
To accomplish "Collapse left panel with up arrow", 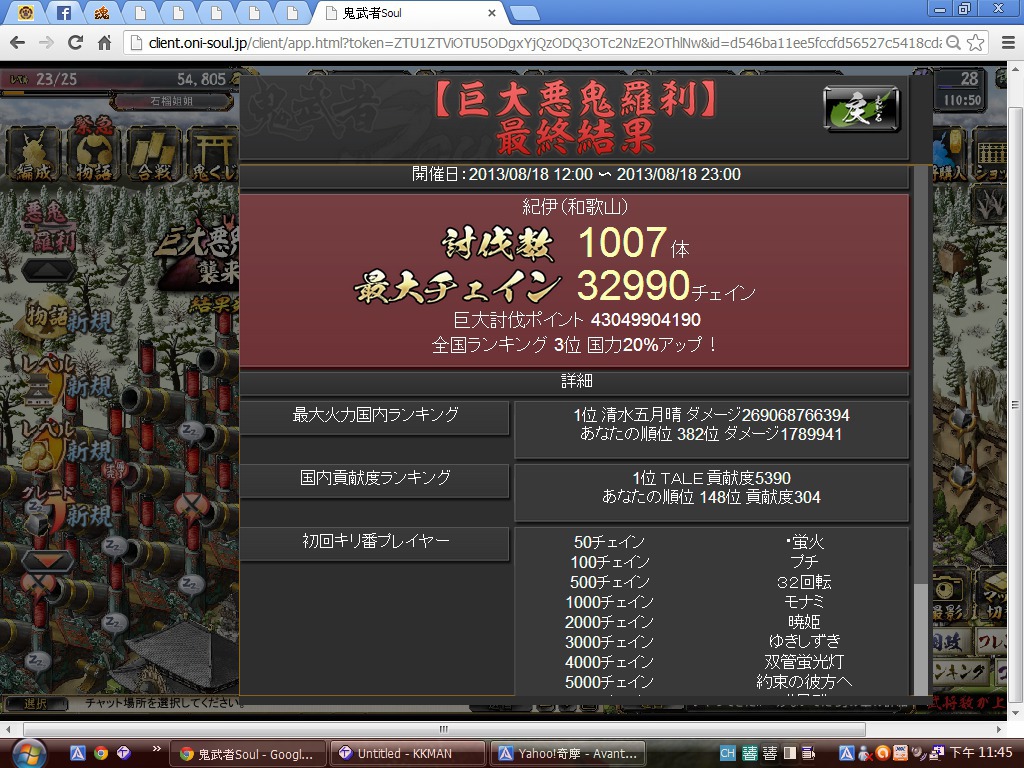I will pyautogui.click(x=48, y=270).
